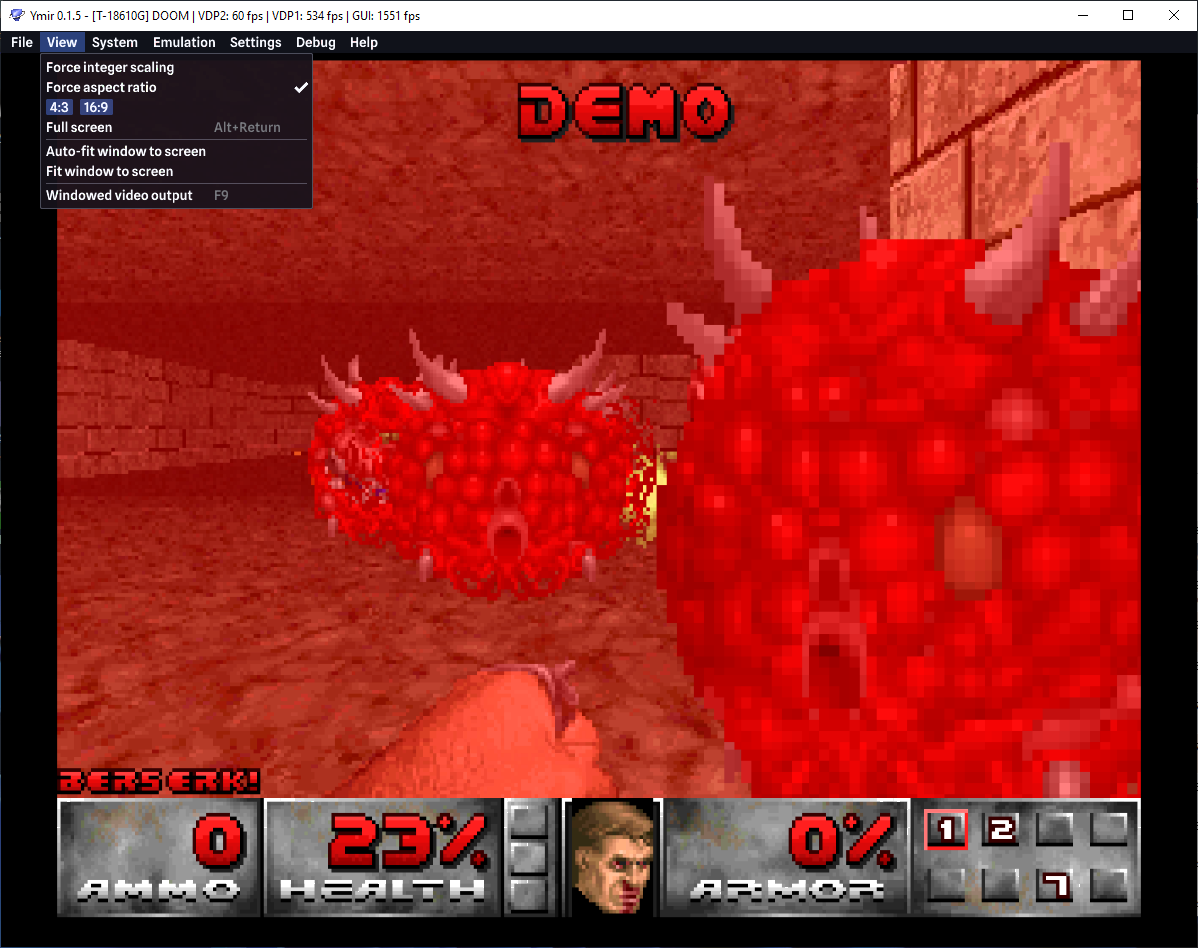Open the File menu

point(21,42)
